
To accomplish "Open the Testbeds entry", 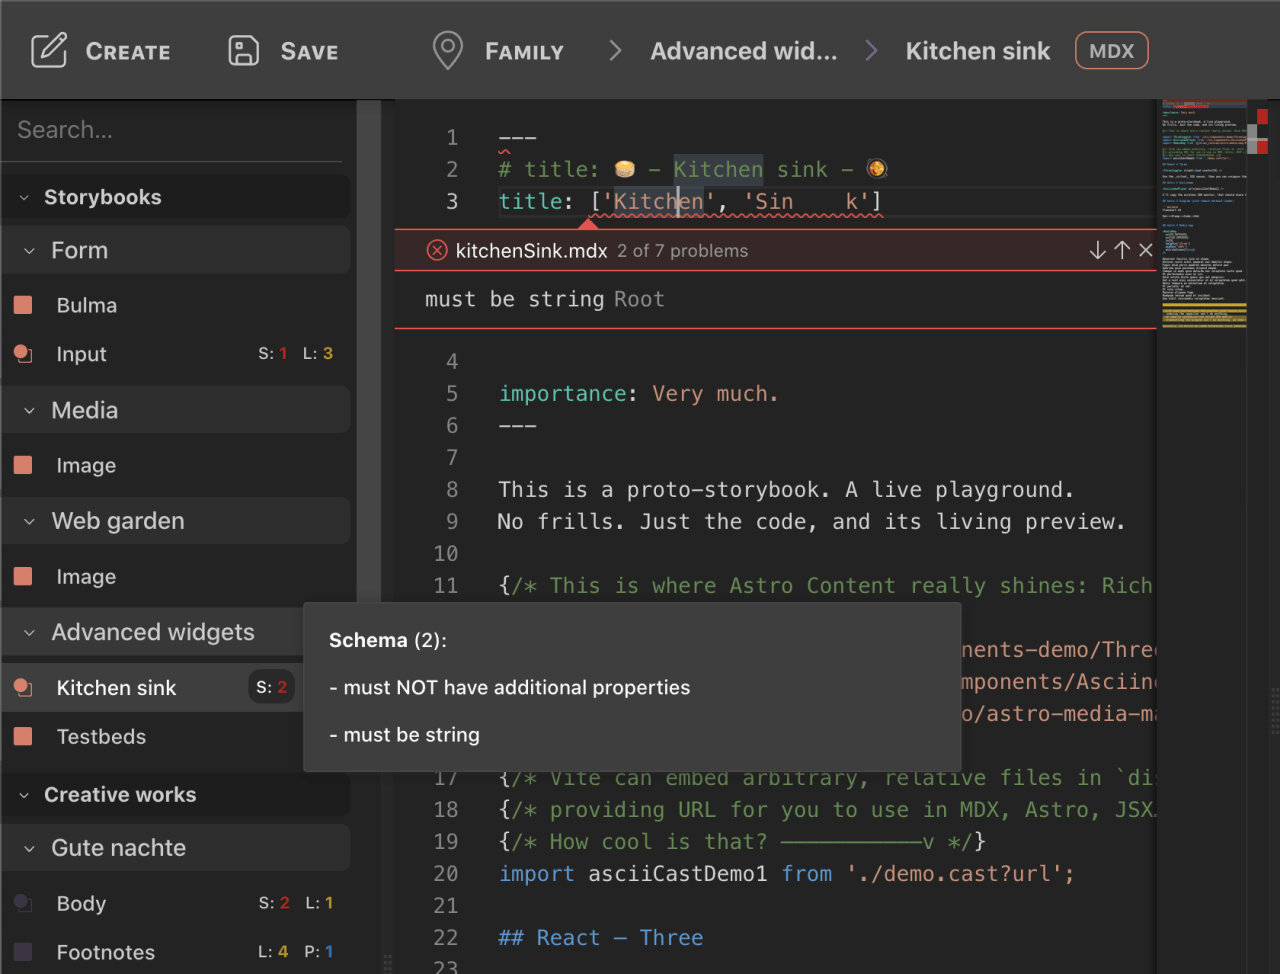I will [x=101, y=737].
